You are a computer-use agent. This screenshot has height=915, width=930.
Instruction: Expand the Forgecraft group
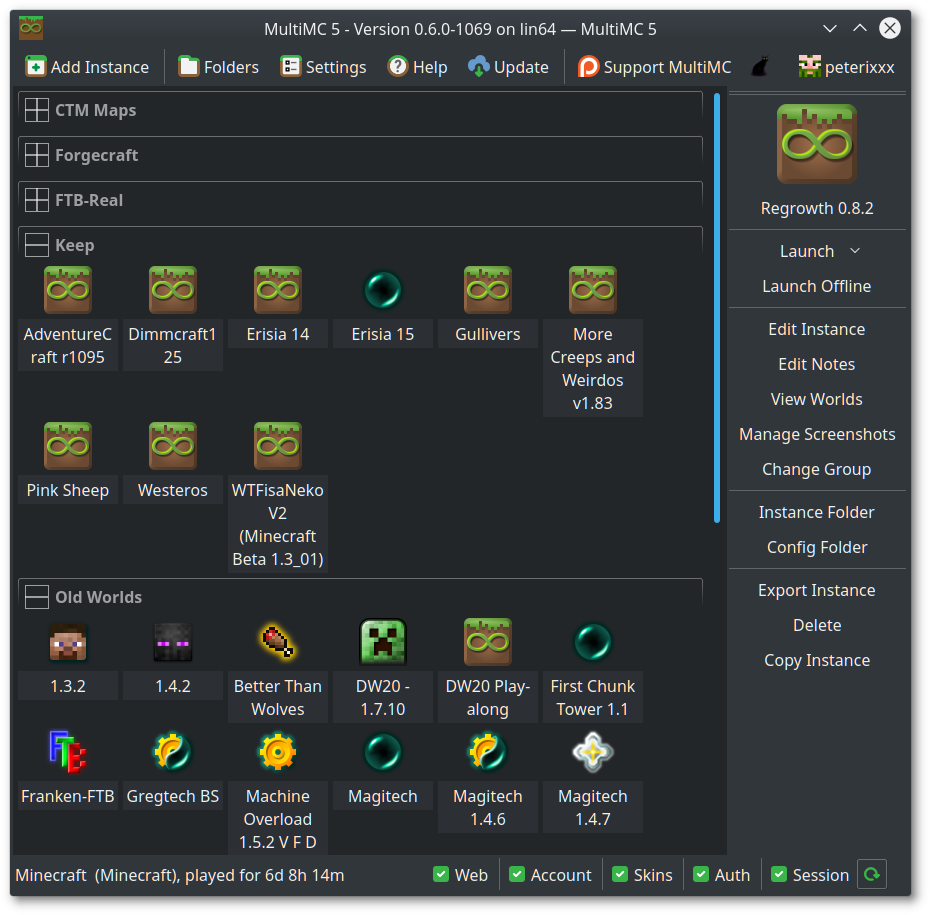tap(37, 155)
